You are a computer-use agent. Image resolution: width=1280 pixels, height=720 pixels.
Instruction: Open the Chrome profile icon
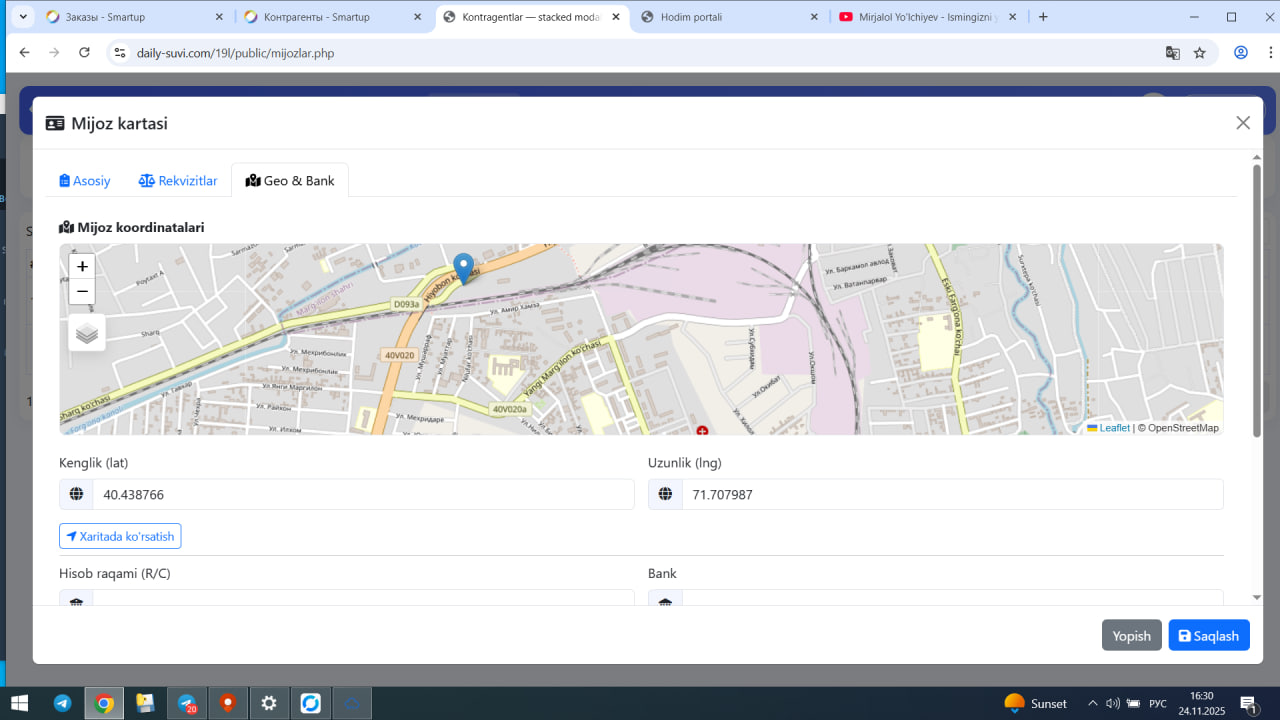[1241, 53]
